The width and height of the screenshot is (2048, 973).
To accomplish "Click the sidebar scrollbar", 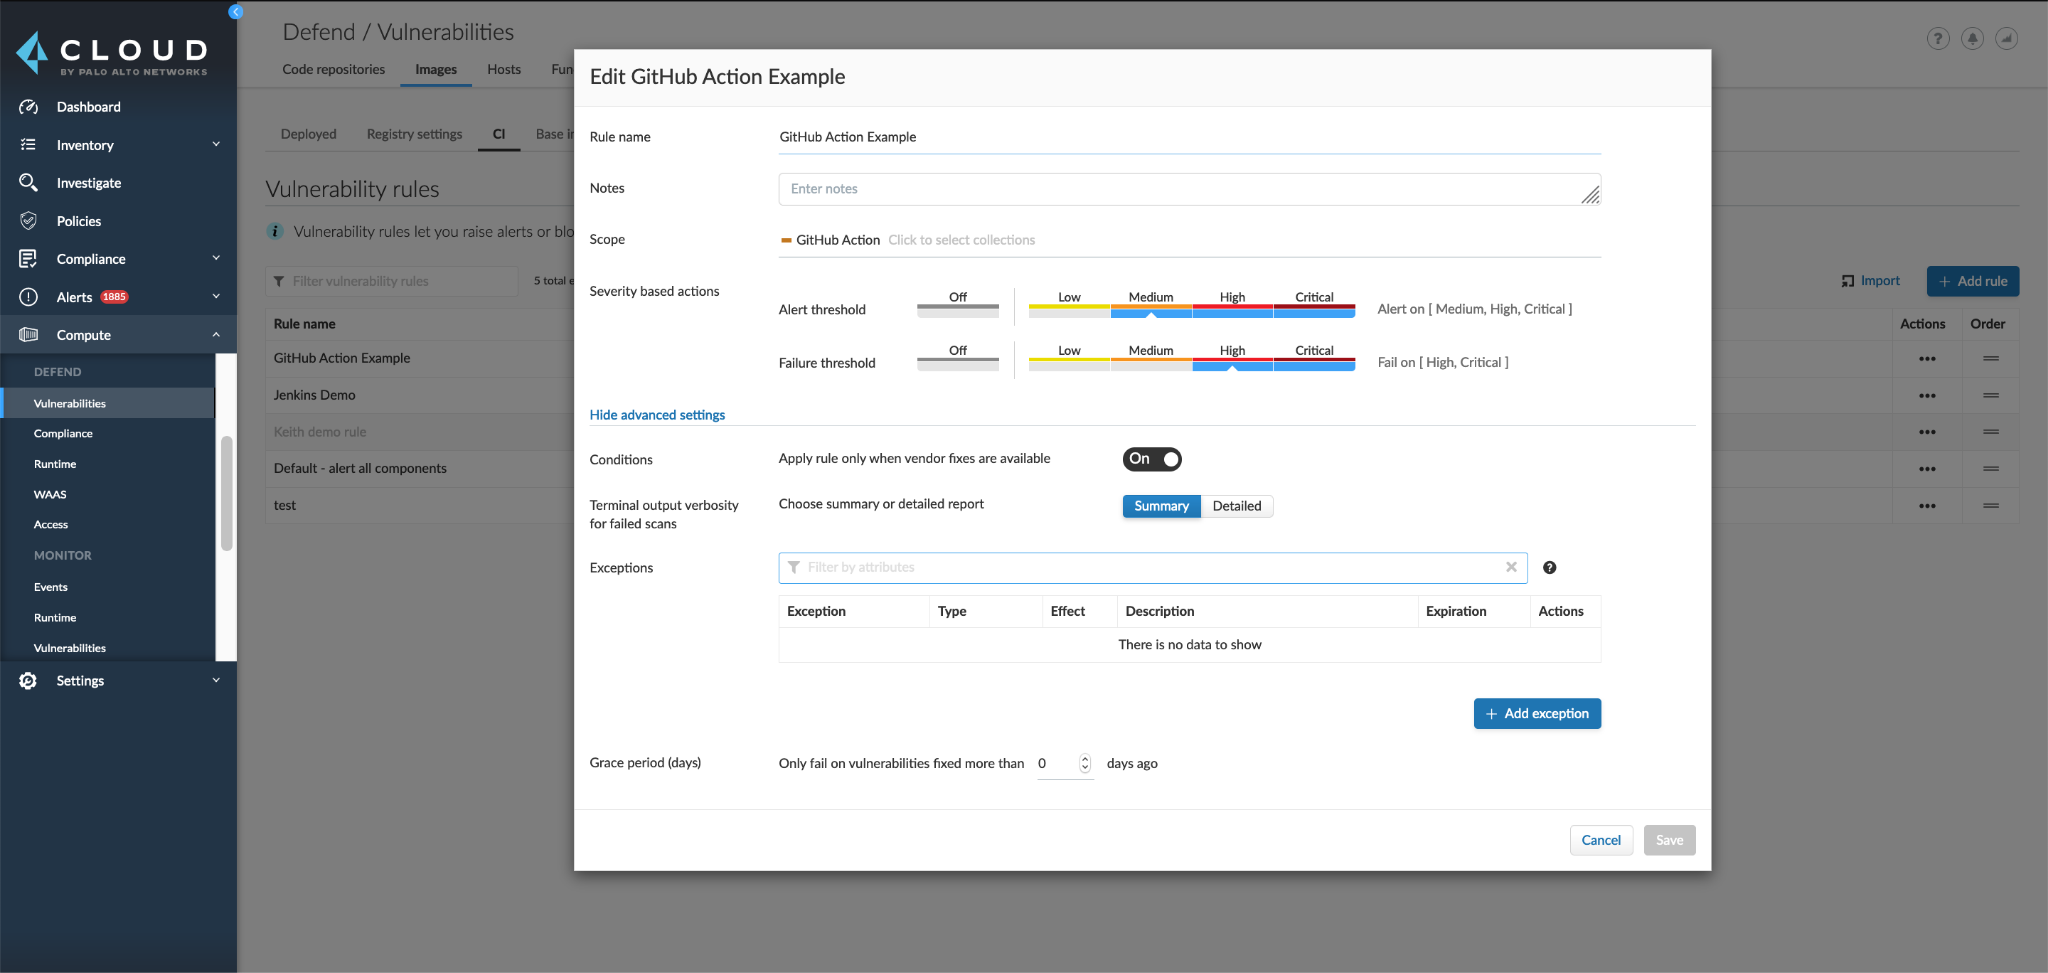I will pos(227,493).
